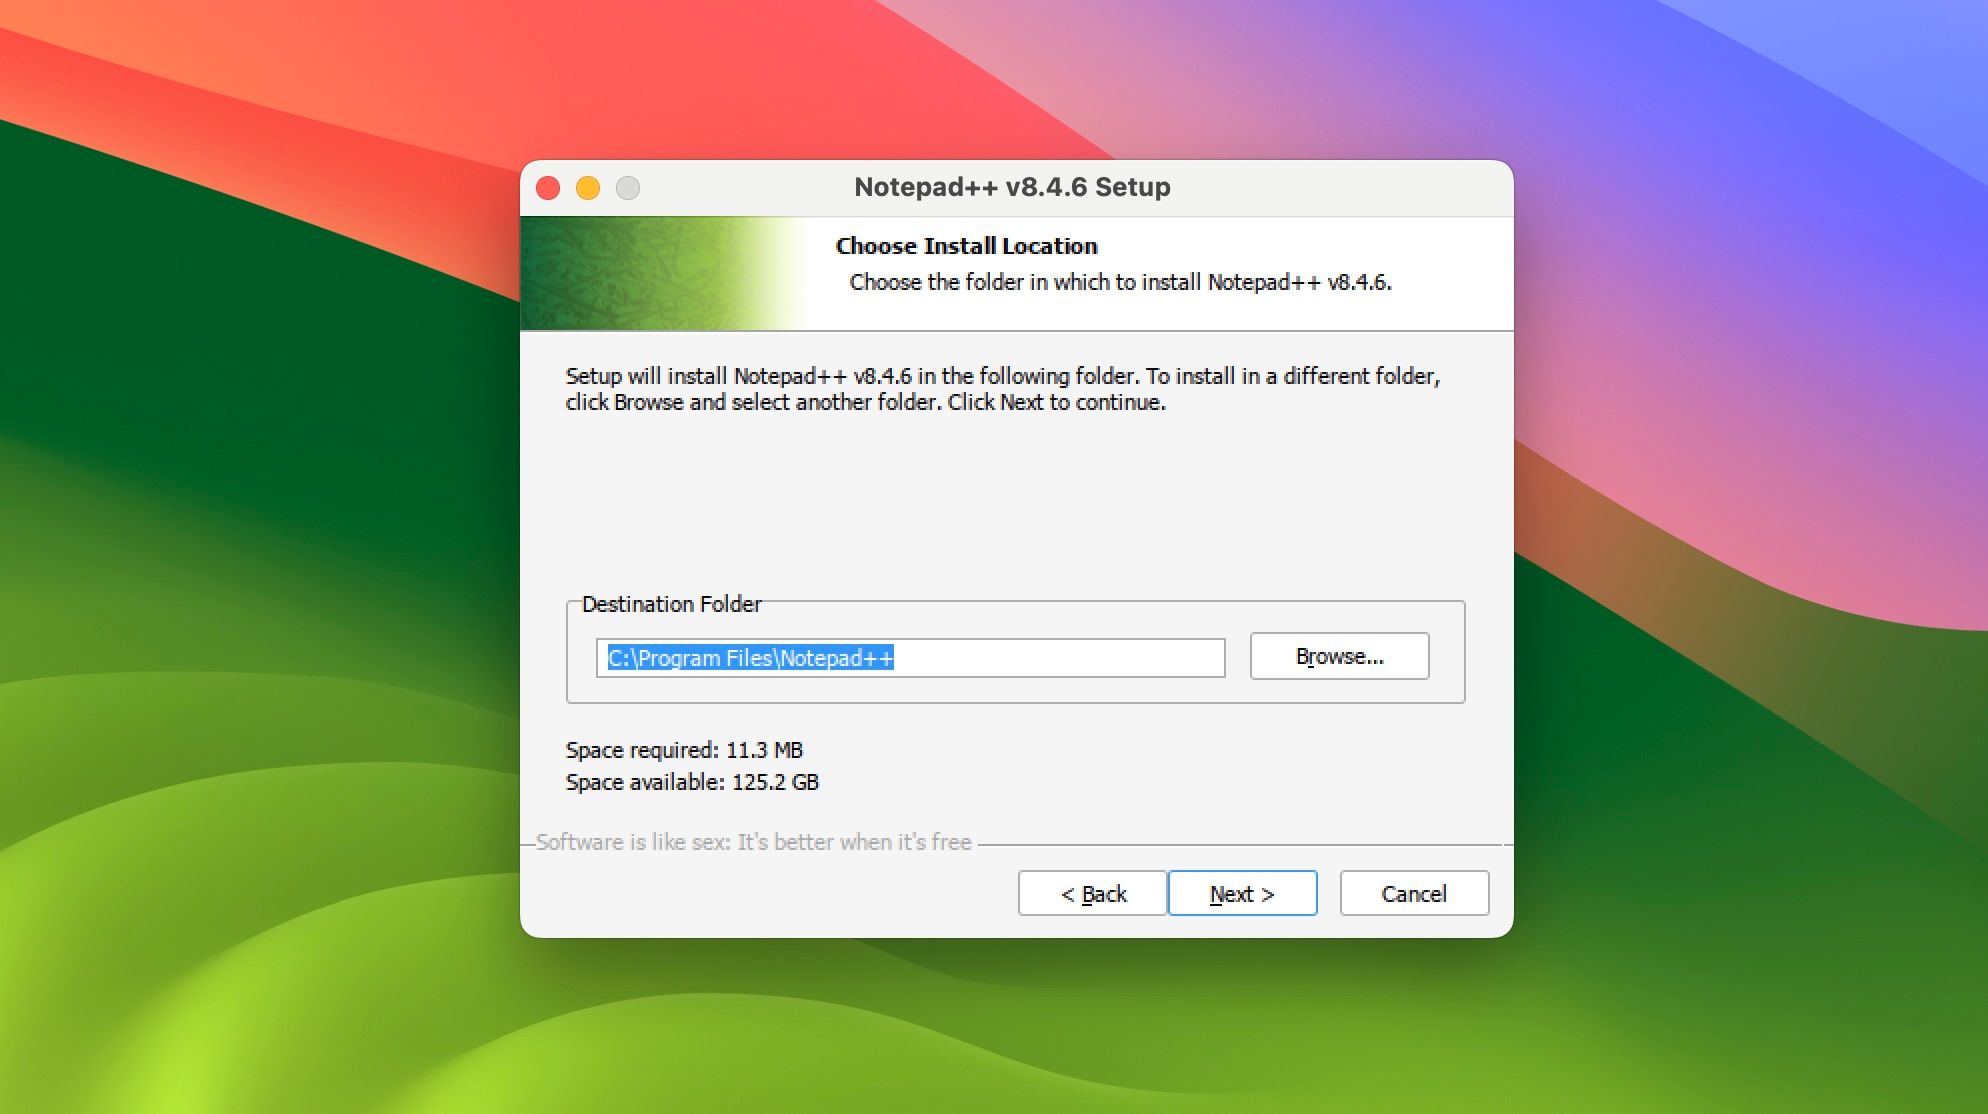Go back to the previous setup step
1988x1114 pixels.
click(x=1091, y=893)
